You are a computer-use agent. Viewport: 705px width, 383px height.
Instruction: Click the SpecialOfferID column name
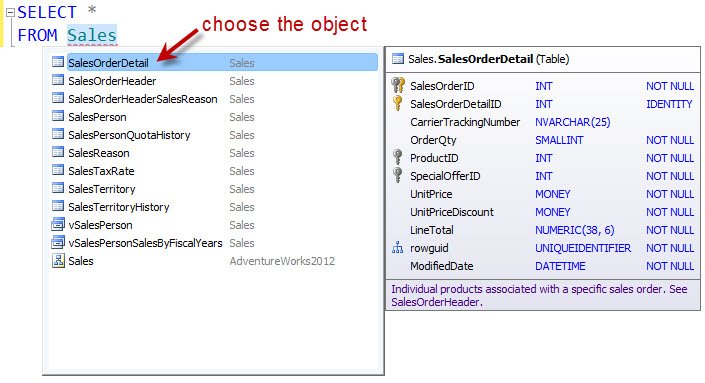[445, 176]
